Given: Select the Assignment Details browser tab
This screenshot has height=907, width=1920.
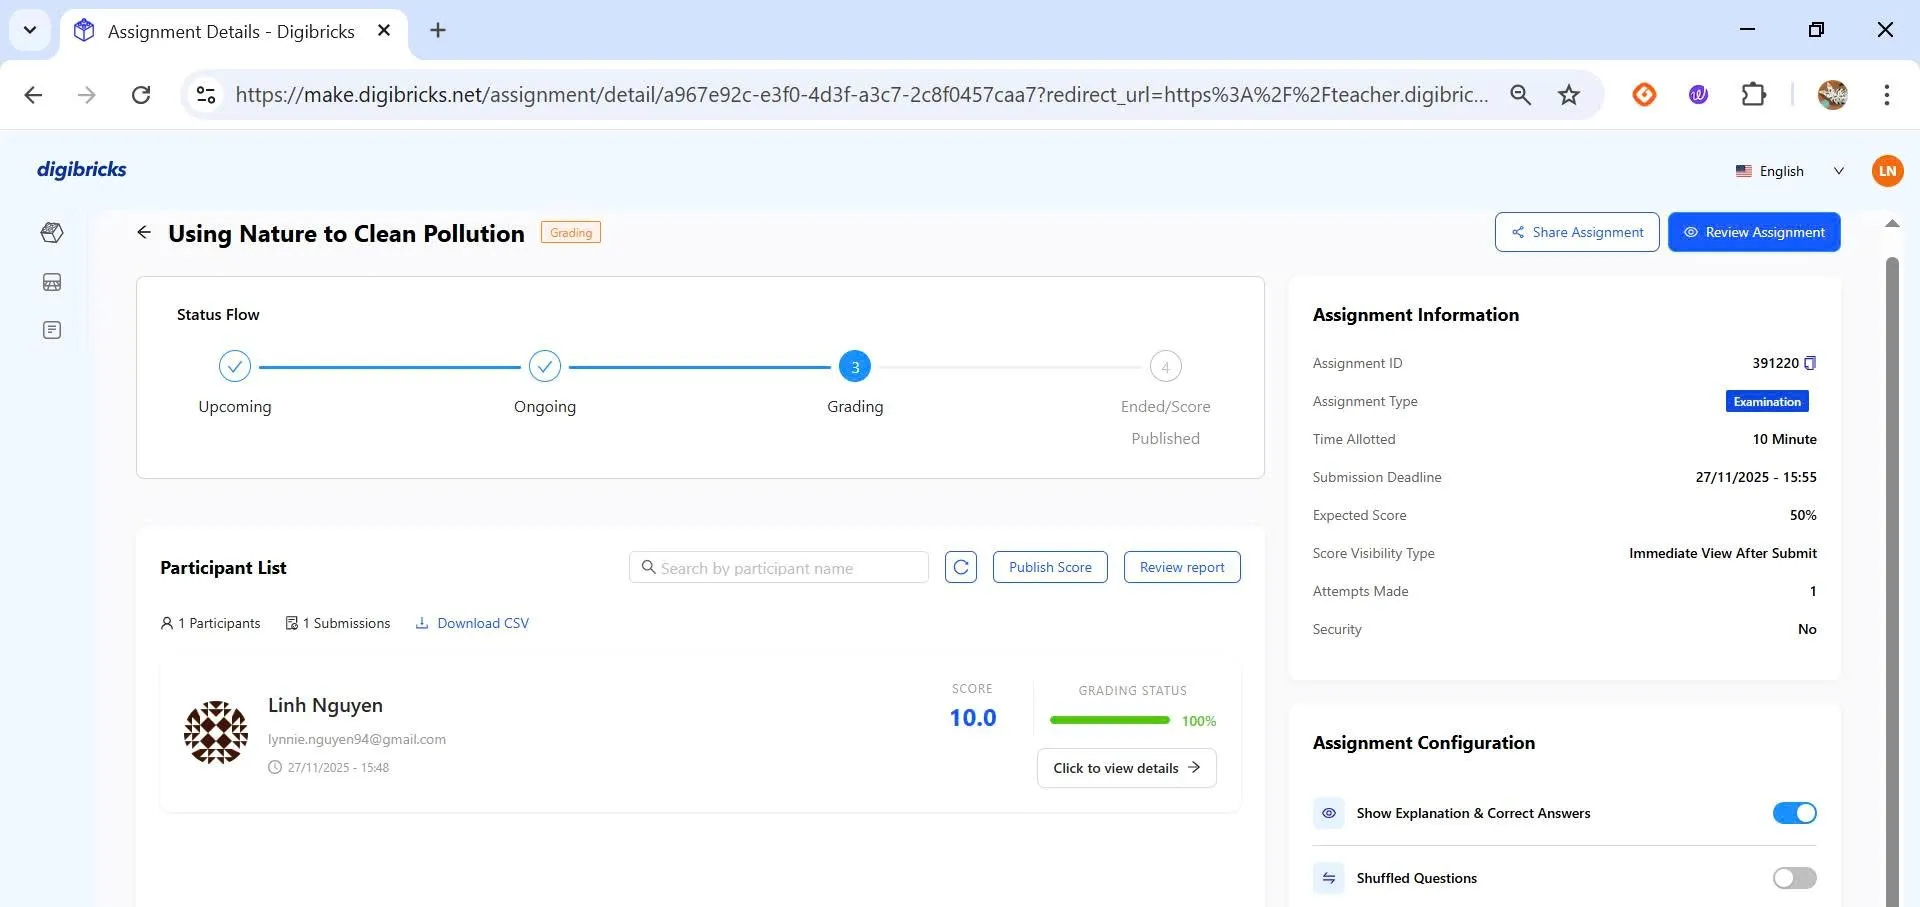Looking at the screenshot, I should [x=230, y=31].
